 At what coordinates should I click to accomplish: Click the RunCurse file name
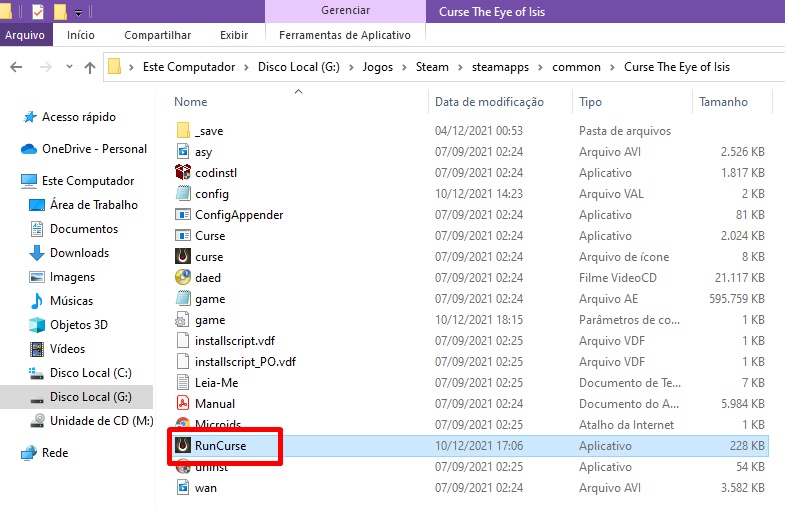click(220, 446)
